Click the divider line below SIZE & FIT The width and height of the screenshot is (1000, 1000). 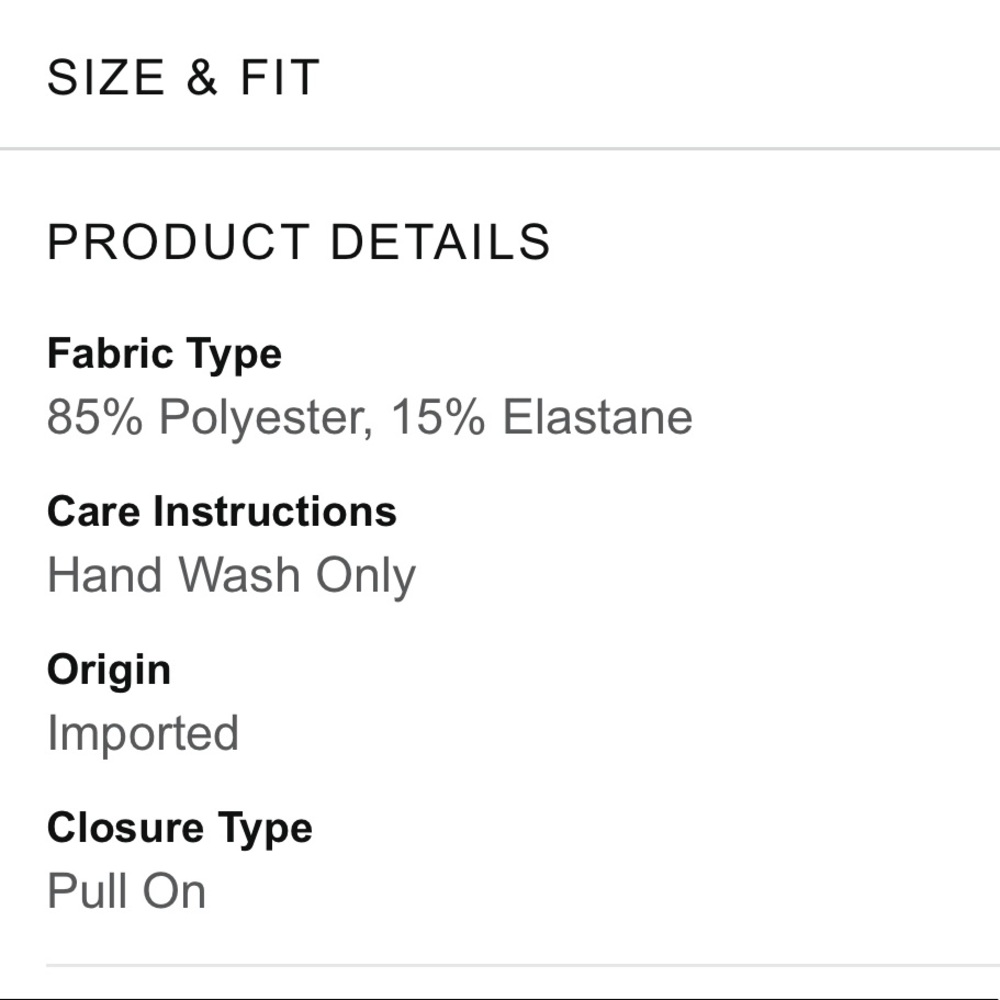click(x=500, y=149)
